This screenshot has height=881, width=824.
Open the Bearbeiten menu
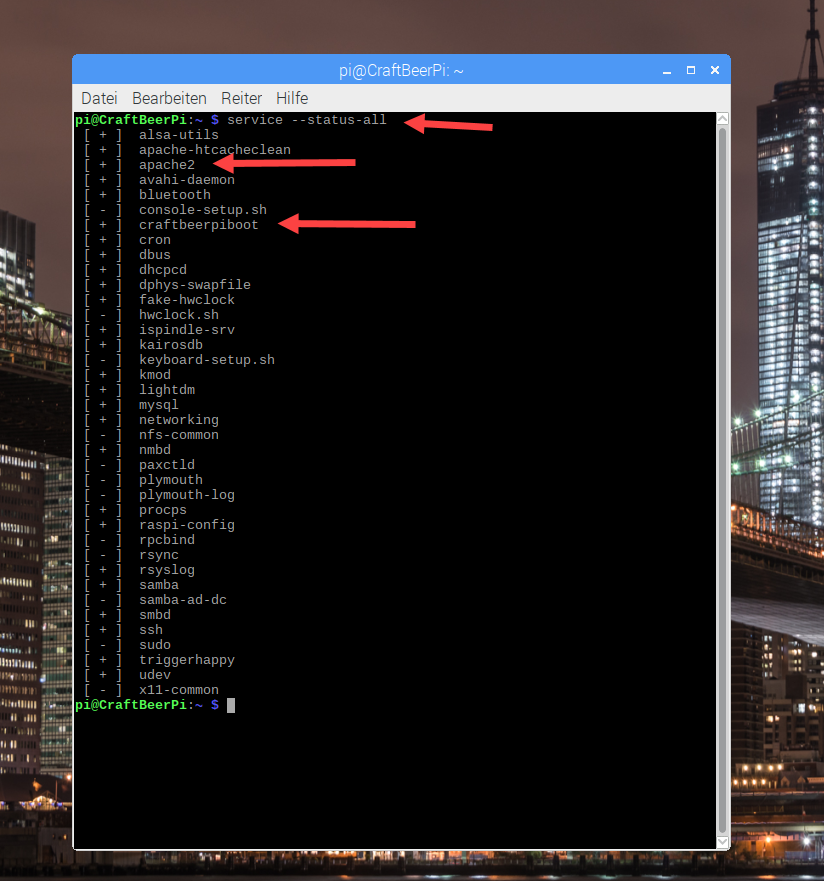169,98
